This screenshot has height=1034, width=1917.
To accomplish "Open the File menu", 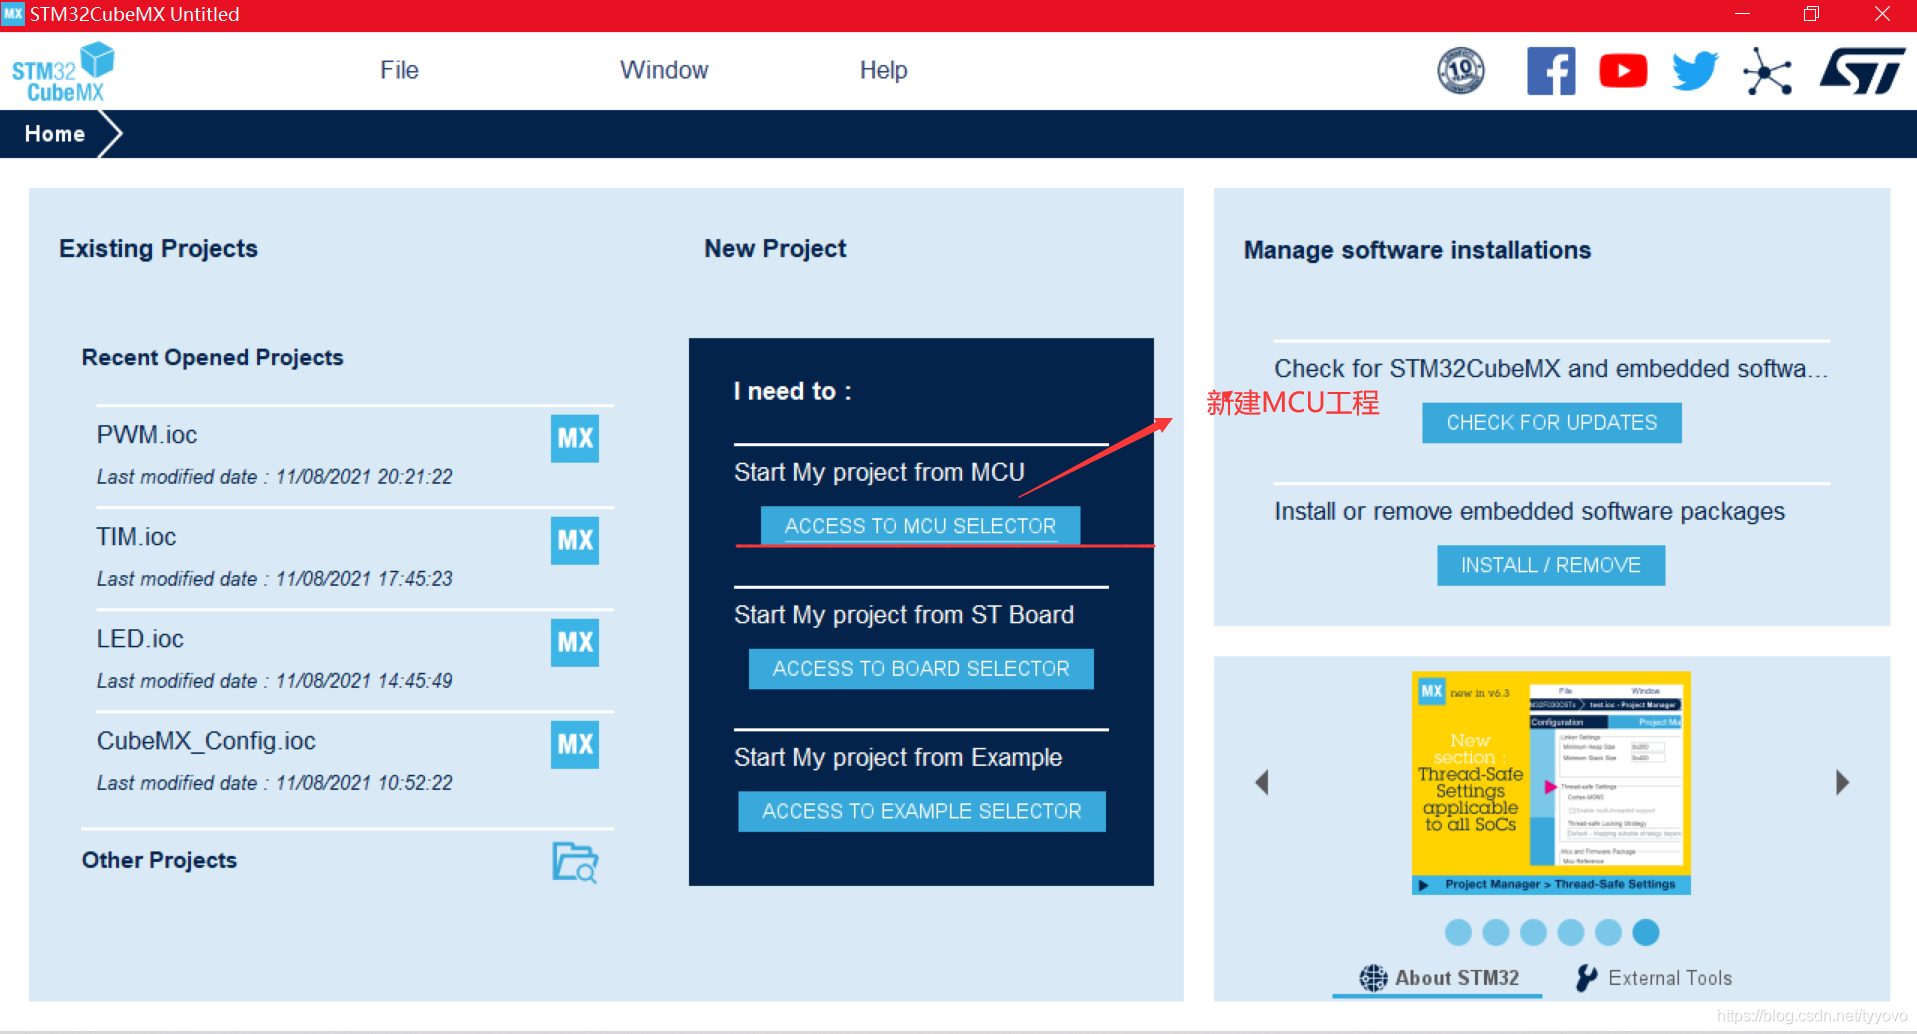I will [x=399, y=70].
